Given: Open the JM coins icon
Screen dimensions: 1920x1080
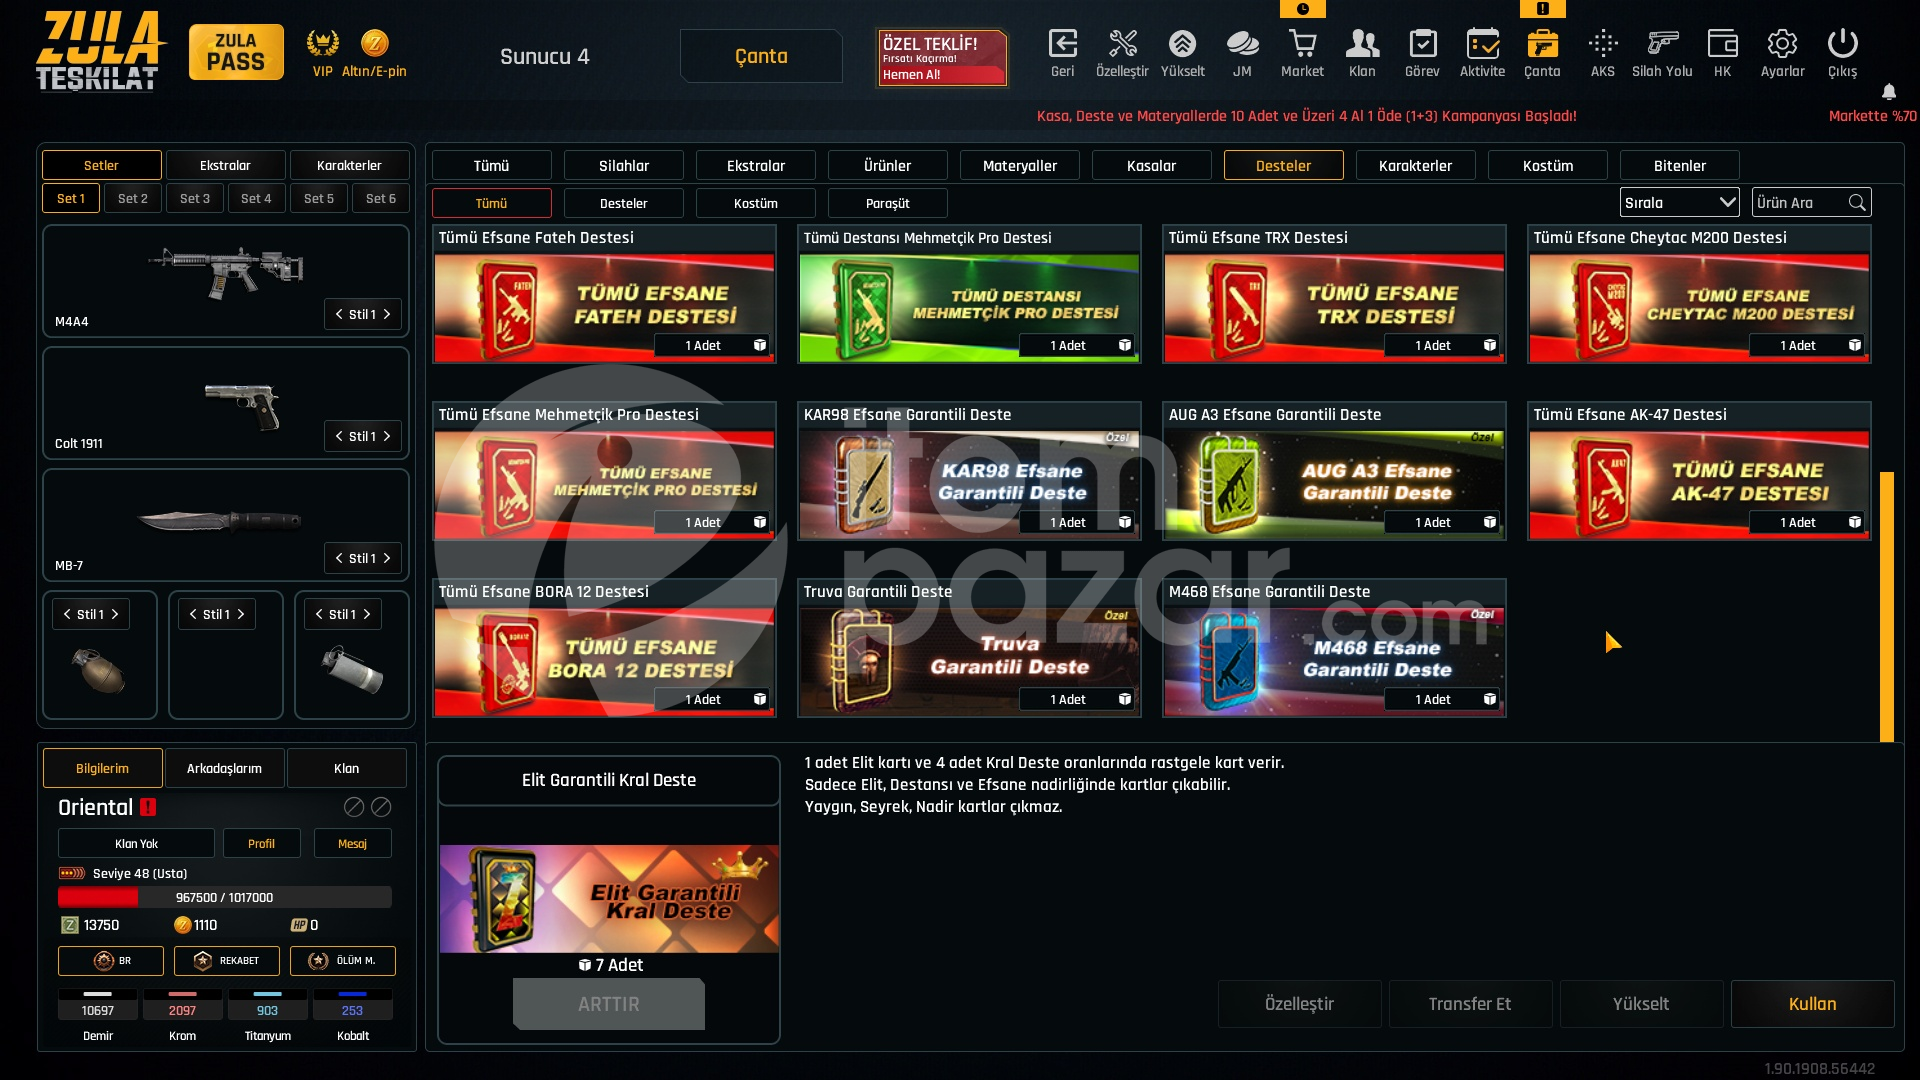Looking at the screenshot, I should coord(1242,44).
